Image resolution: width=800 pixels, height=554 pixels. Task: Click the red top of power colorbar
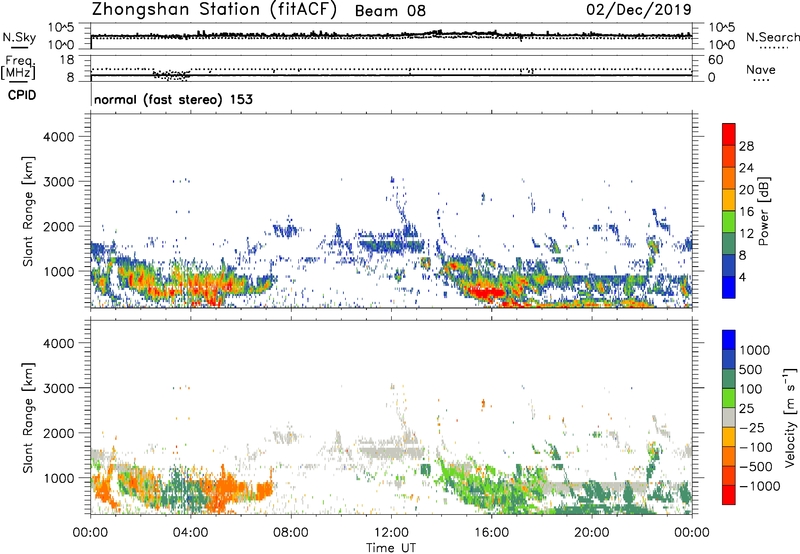(x=729, y=134)
